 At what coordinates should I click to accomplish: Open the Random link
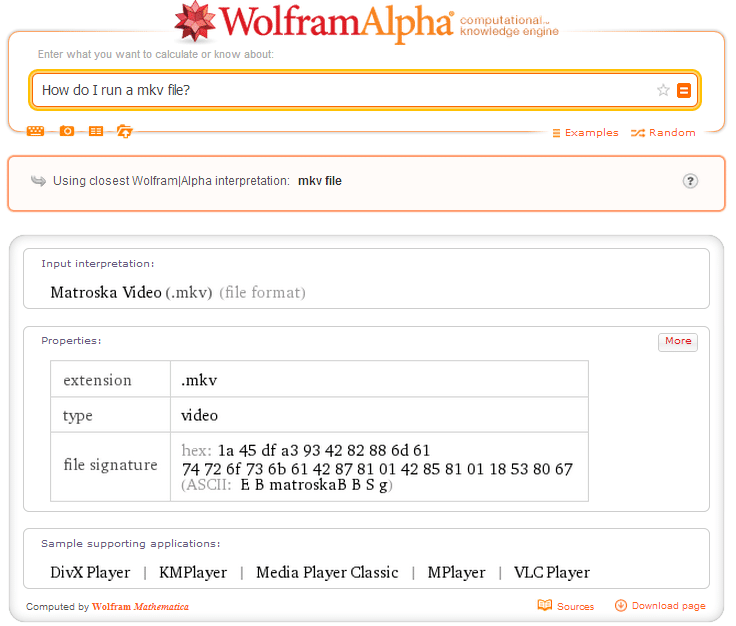672,133
